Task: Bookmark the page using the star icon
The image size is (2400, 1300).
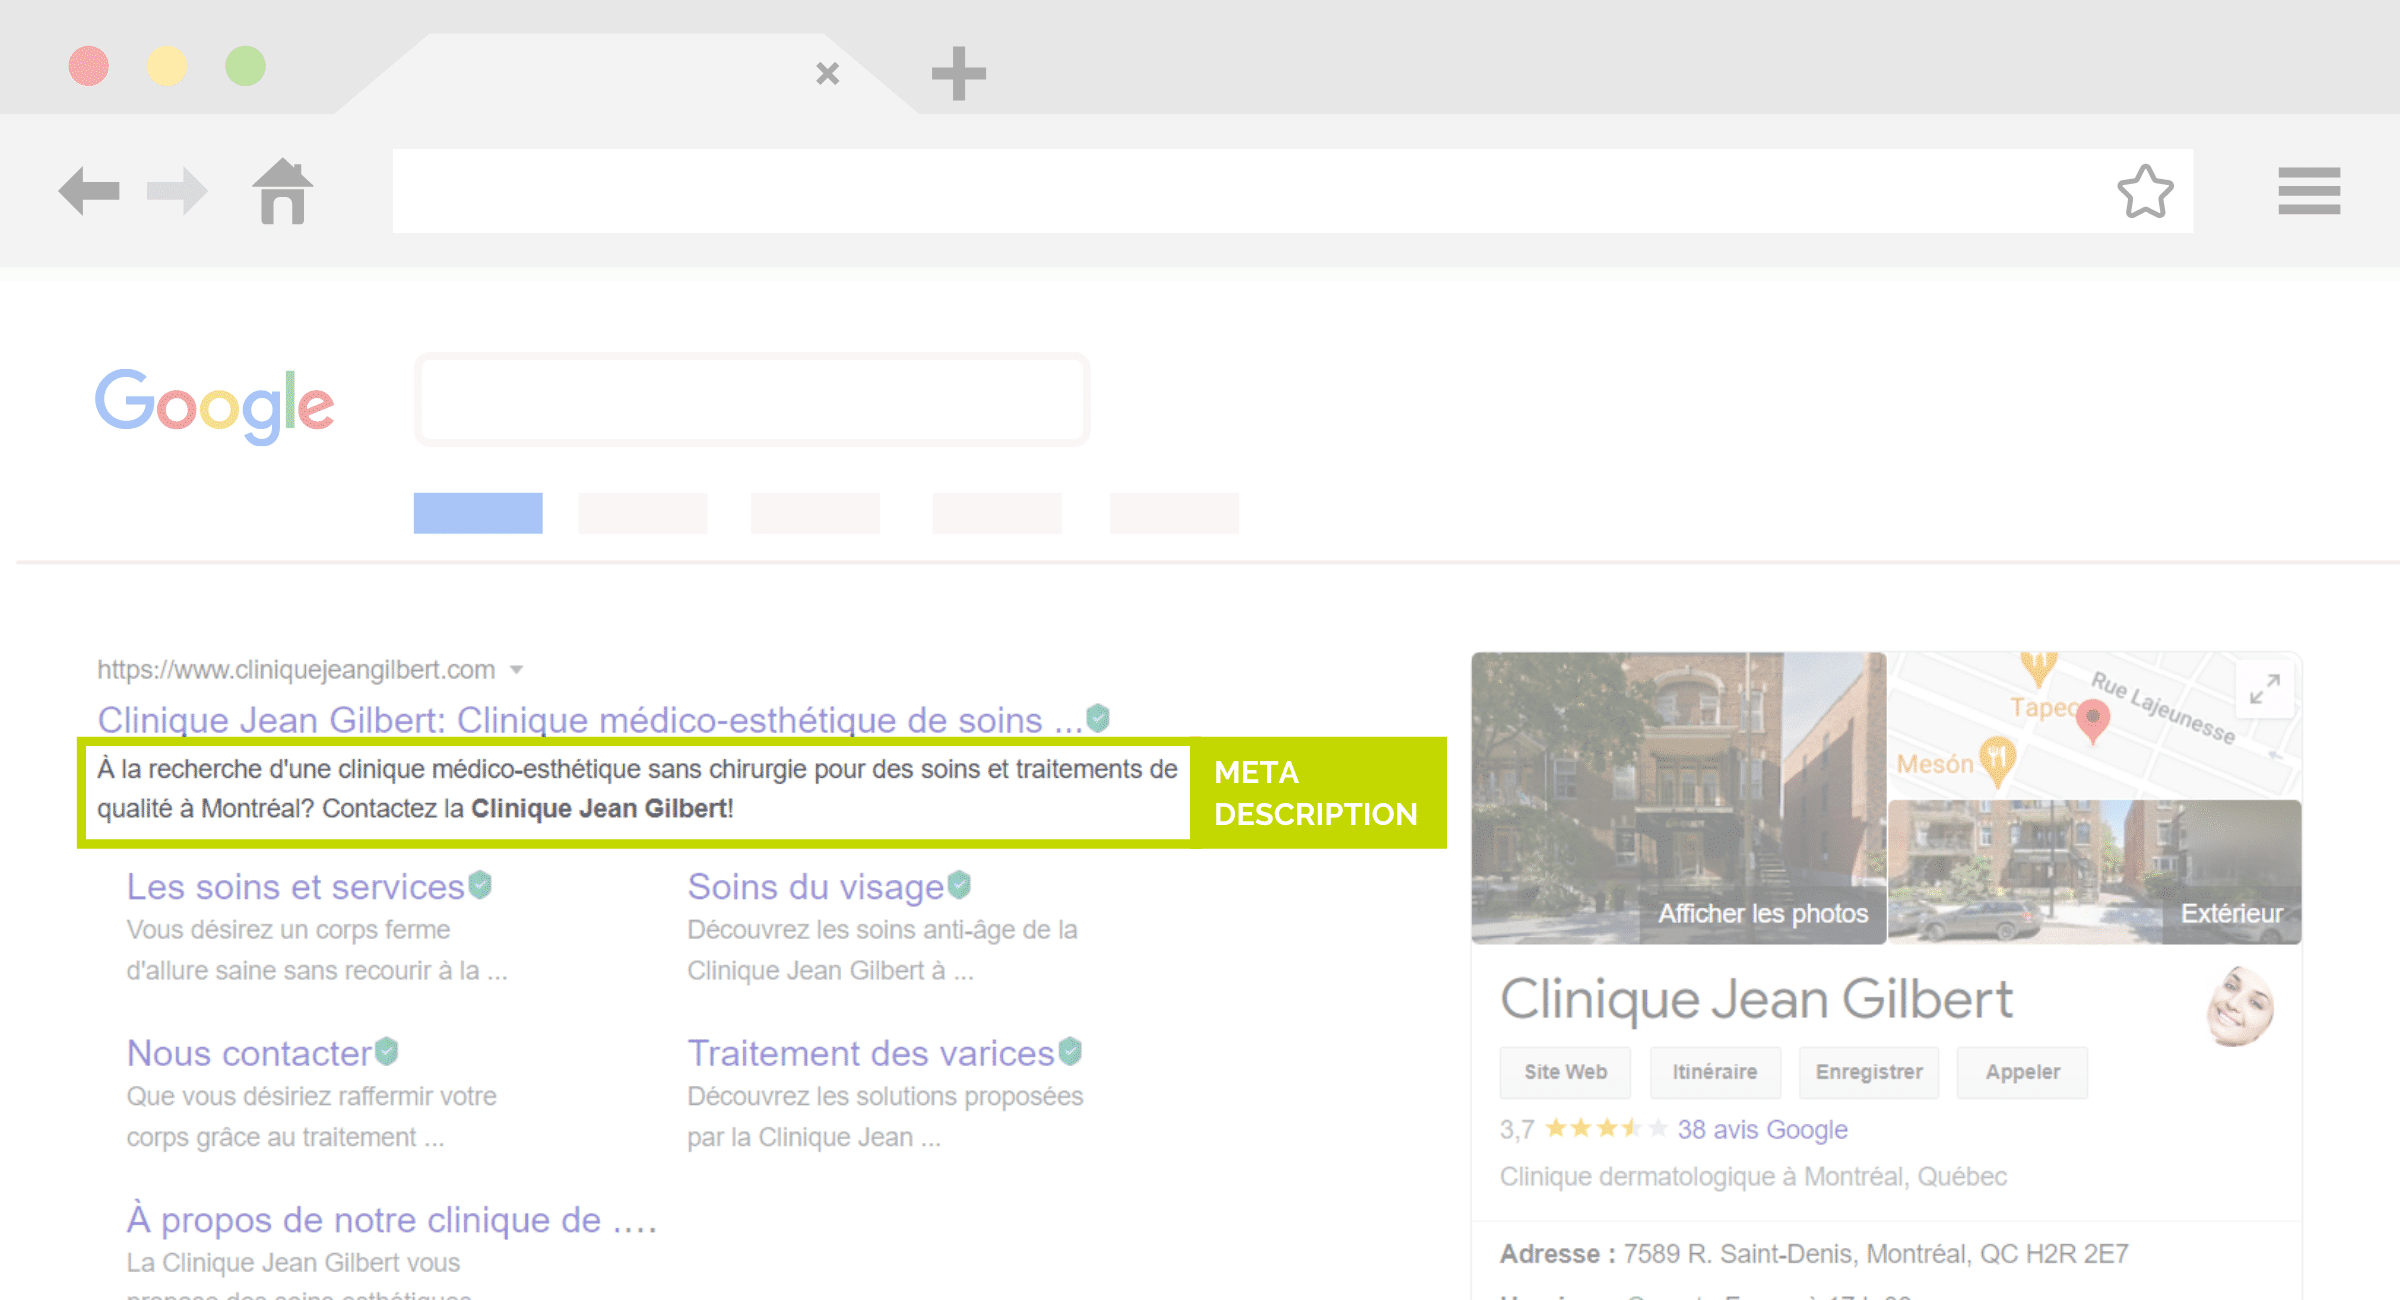Action: point(2145,190)
